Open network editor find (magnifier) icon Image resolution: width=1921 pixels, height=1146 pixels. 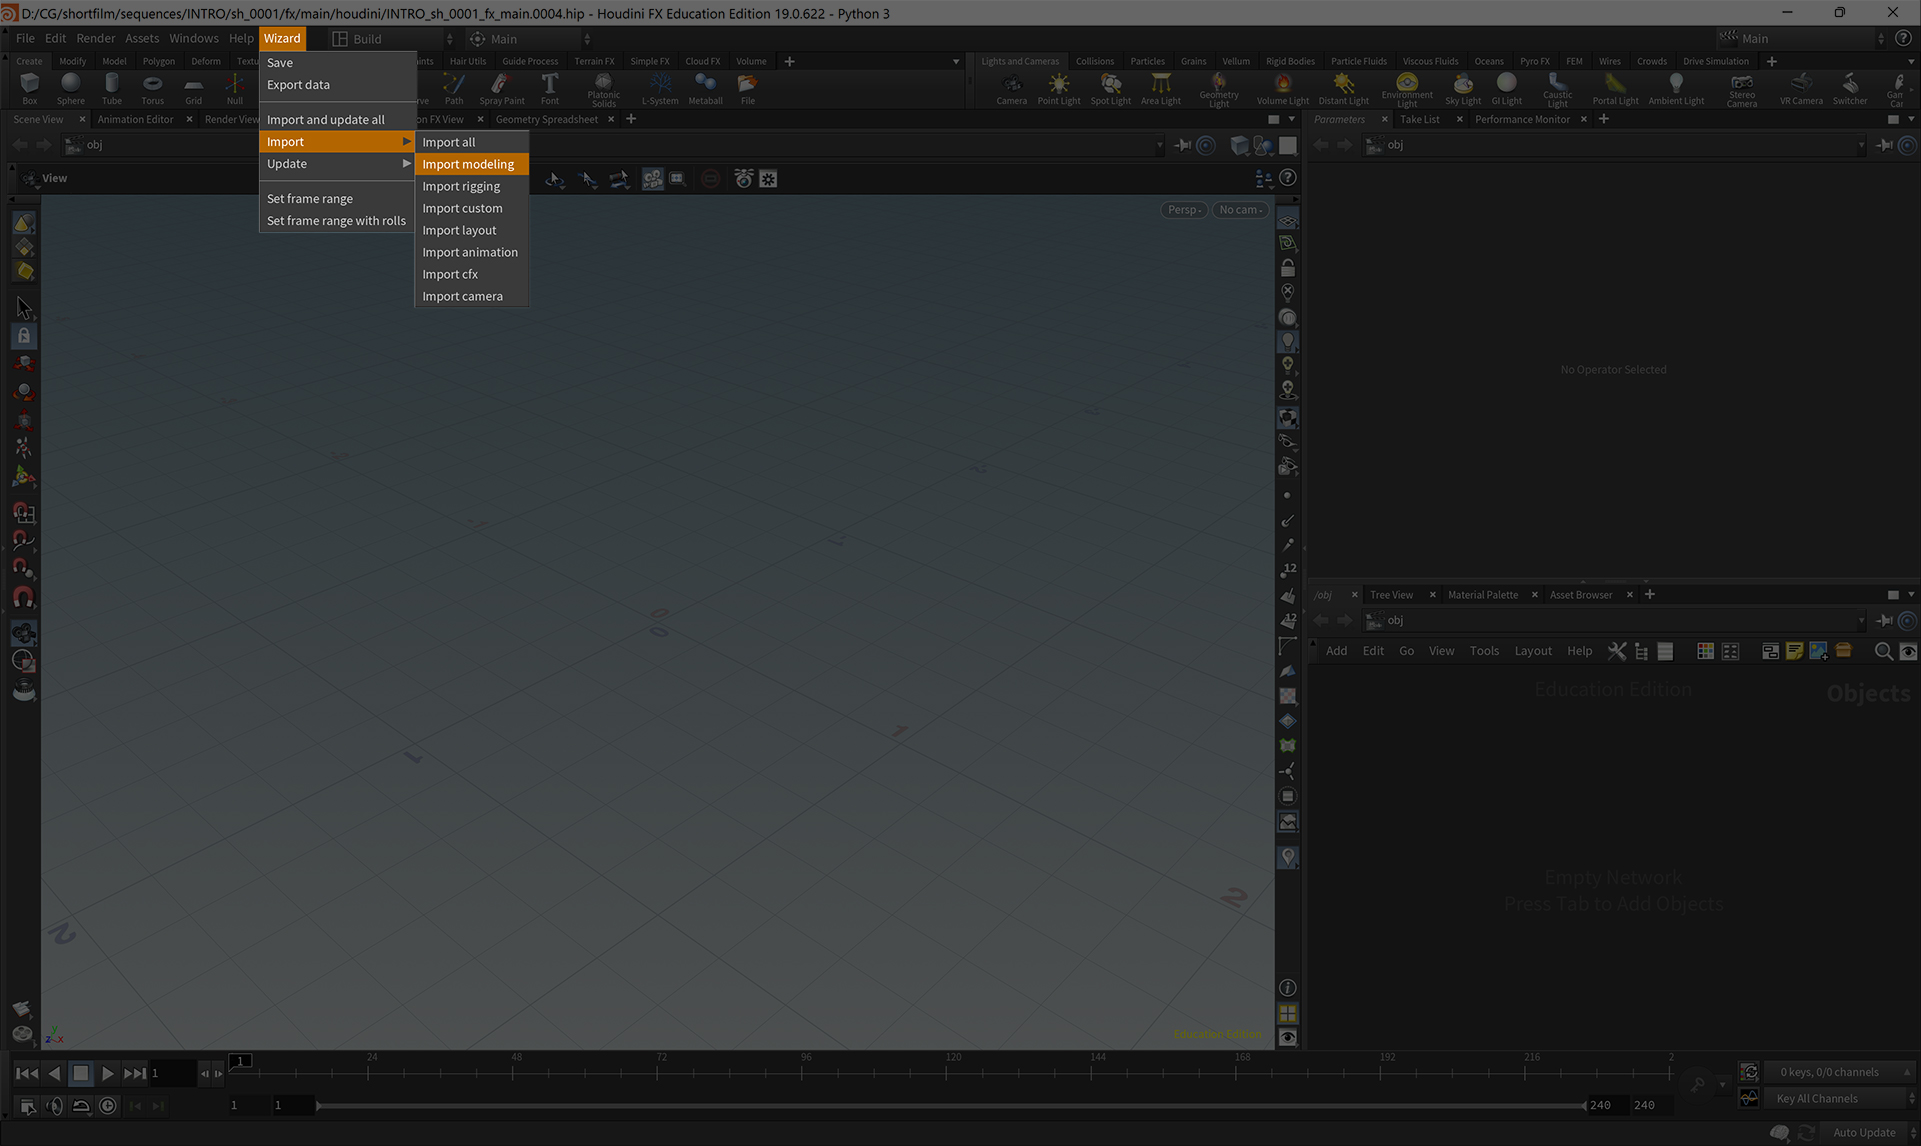click(1883, 651)
